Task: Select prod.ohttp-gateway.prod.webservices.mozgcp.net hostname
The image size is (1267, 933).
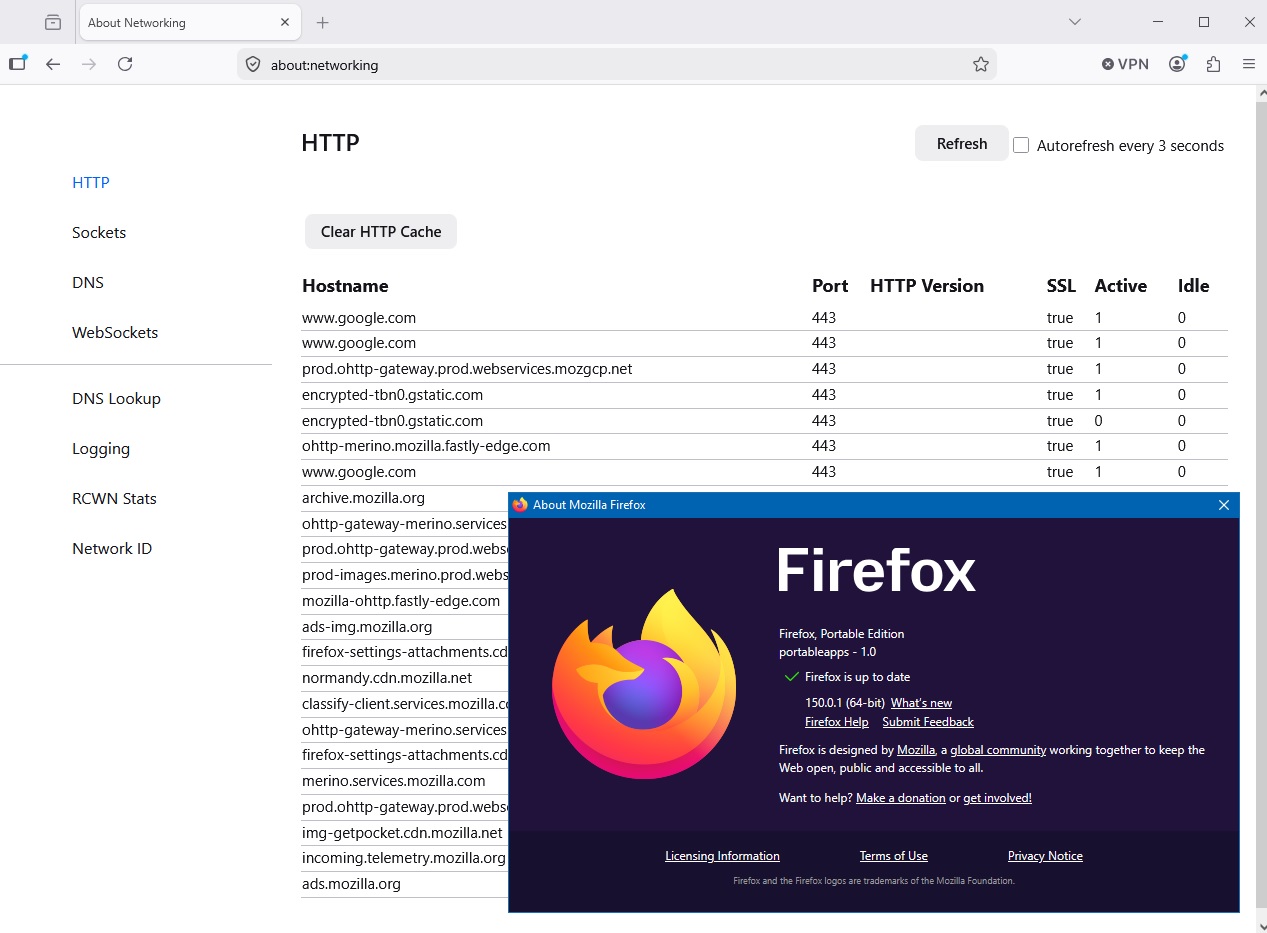Action: click(467, 369)
